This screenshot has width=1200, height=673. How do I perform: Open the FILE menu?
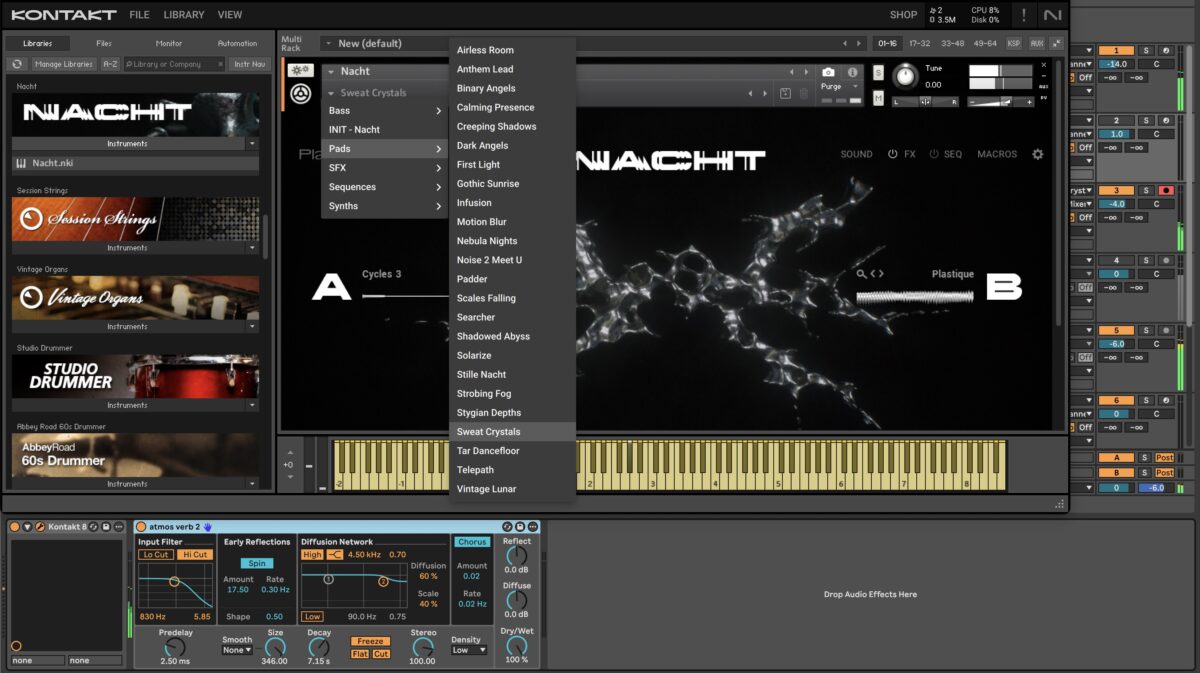pyautogui.click(x=139, y=15)
